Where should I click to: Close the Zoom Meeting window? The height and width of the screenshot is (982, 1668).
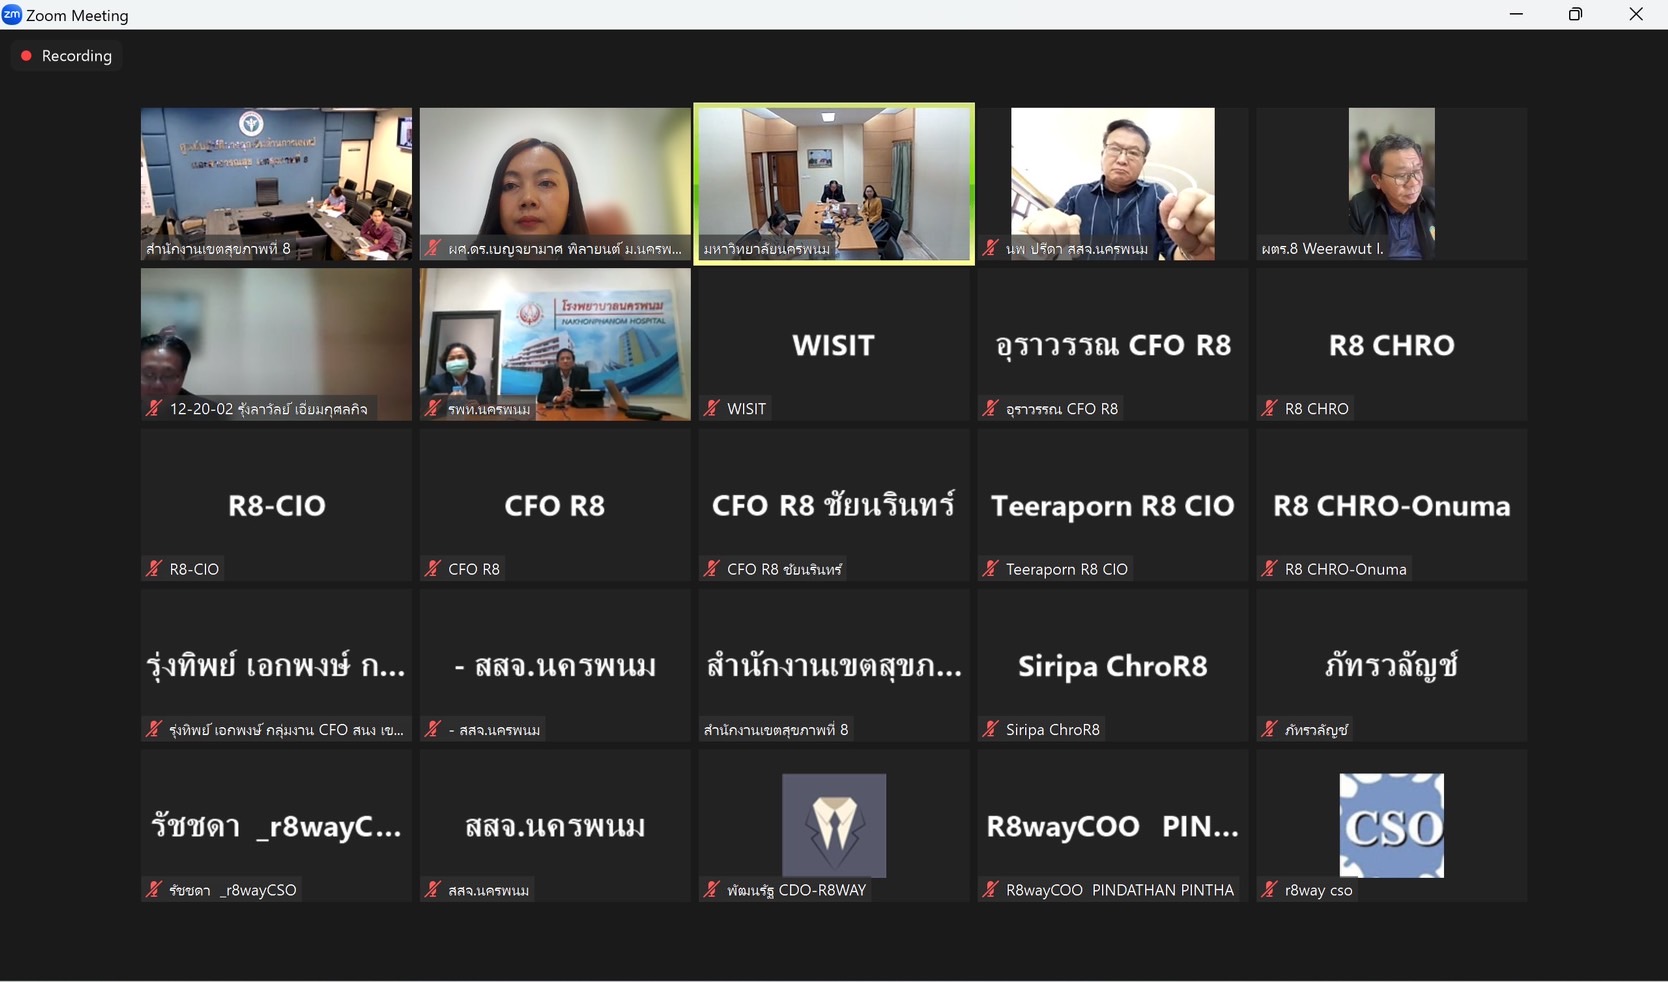(1636, 15)
